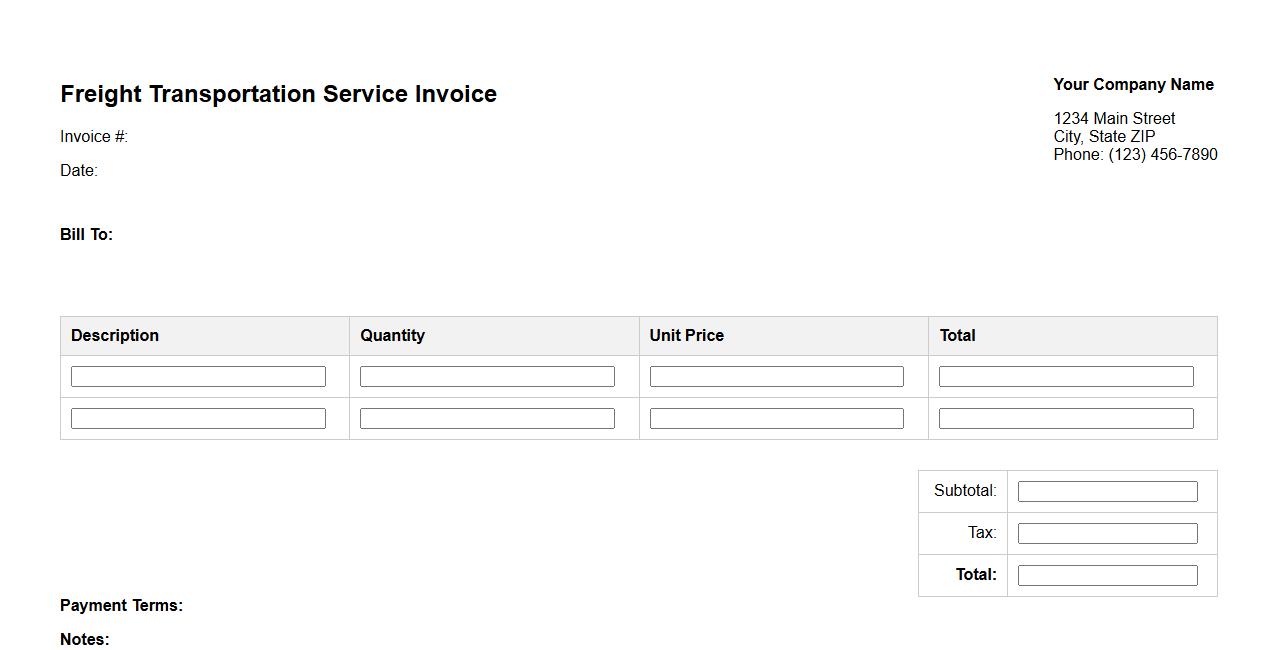Click the Freight Transportation Service Invoice heading
The width and height of the screenshot is (1278, 650).
pos(278,94)
